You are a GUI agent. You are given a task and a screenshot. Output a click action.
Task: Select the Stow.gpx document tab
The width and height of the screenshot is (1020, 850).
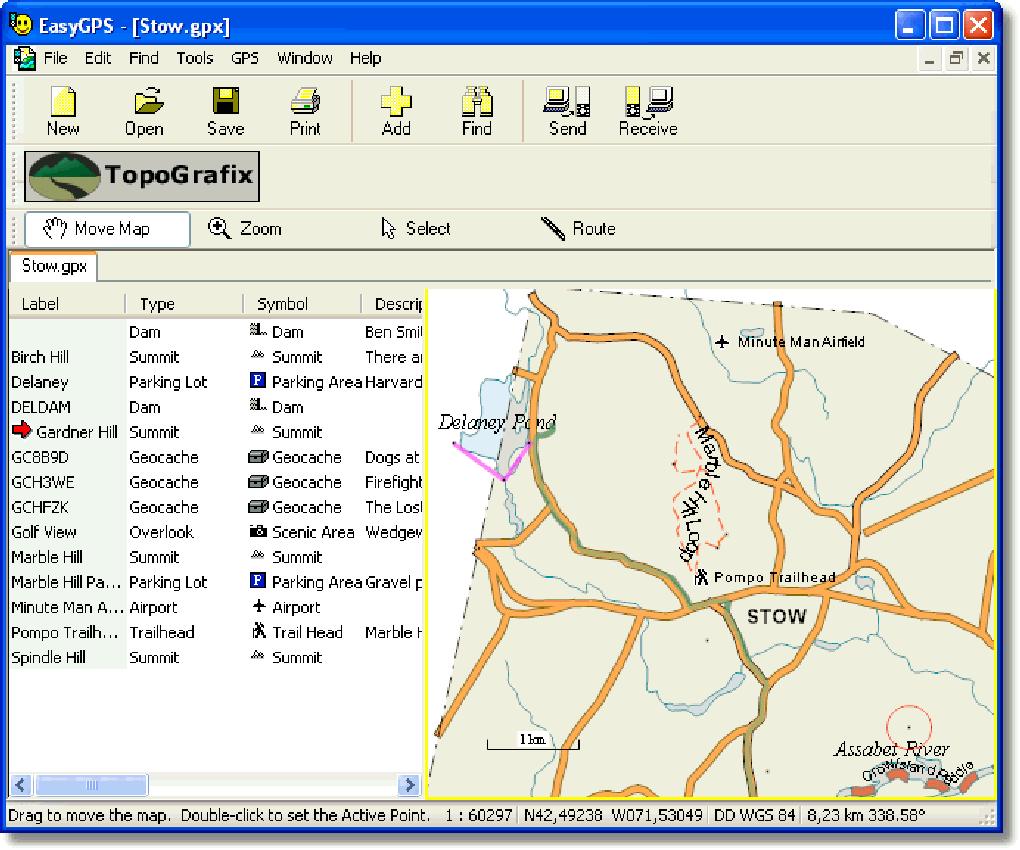(54, 267)
